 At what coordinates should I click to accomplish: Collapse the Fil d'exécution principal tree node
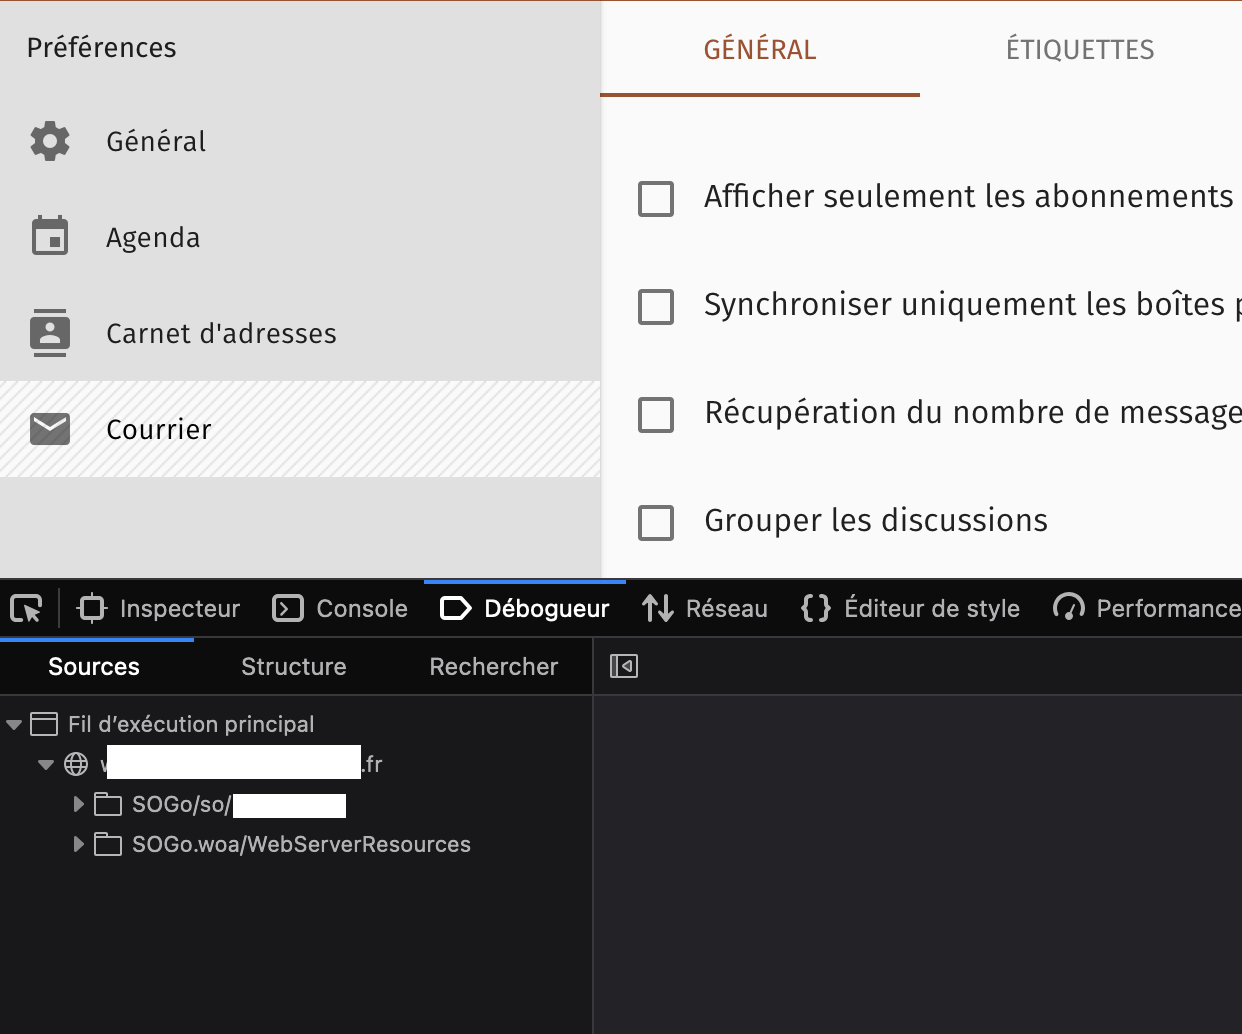tap(14, 725)
